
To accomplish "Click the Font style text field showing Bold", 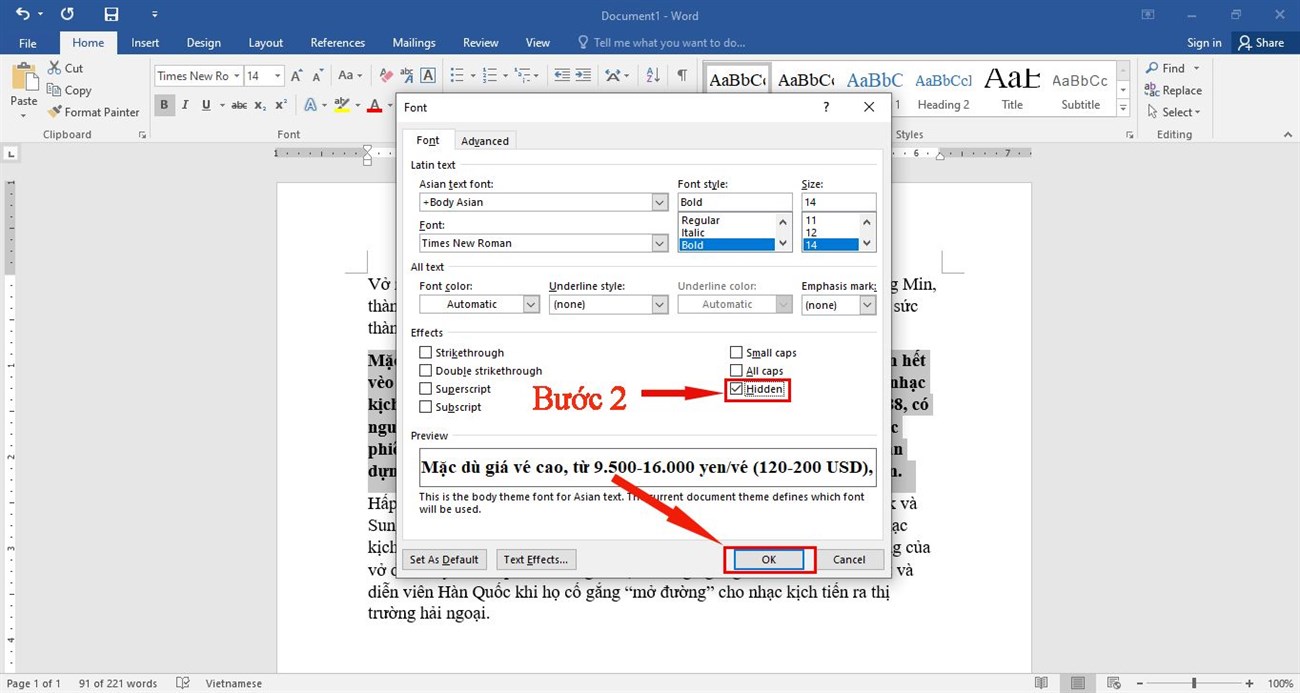I will (735, 202).
